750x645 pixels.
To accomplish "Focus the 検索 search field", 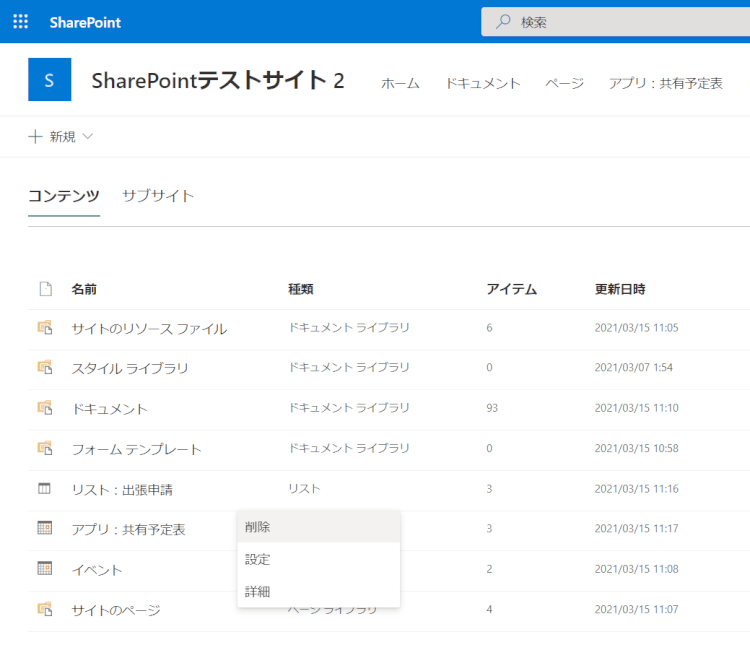I will click(x=615, y=22).
